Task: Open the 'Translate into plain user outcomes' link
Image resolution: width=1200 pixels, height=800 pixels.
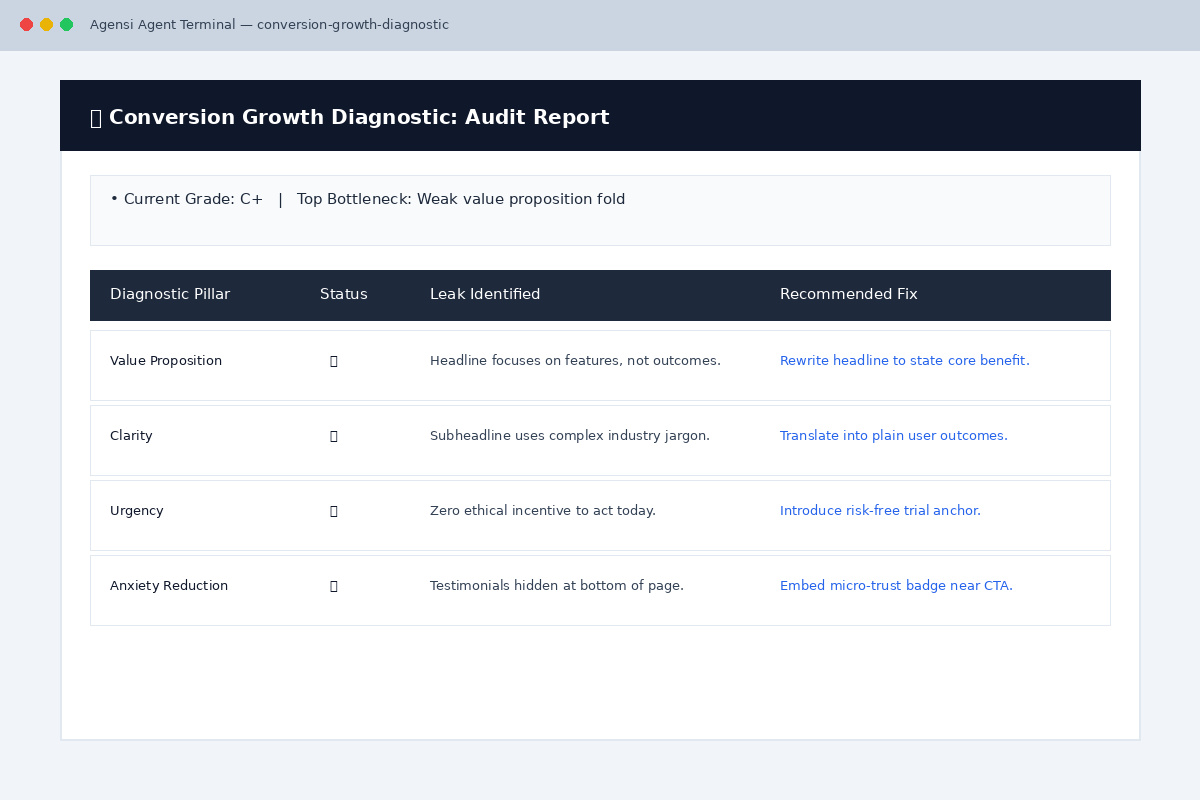Action: [x=893, y=436]
